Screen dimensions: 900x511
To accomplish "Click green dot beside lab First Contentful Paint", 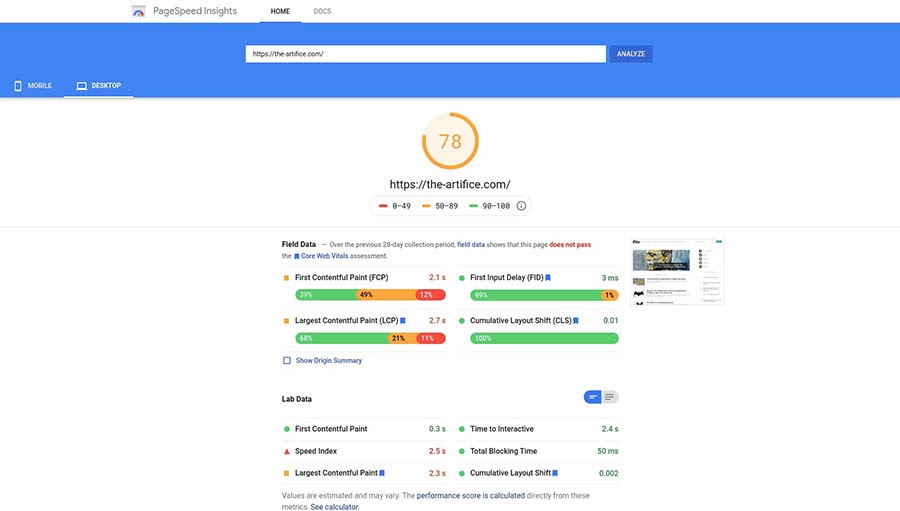I will click(x=286, y=429).
